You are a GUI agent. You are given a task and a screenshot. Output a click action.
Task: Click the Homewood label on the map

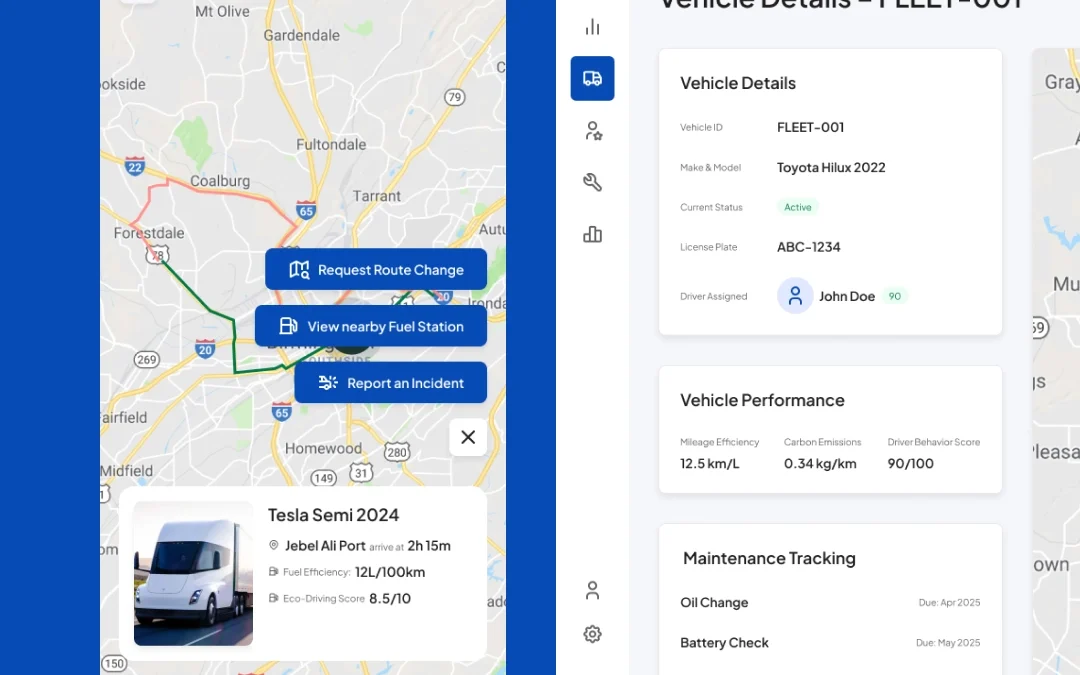323,448
